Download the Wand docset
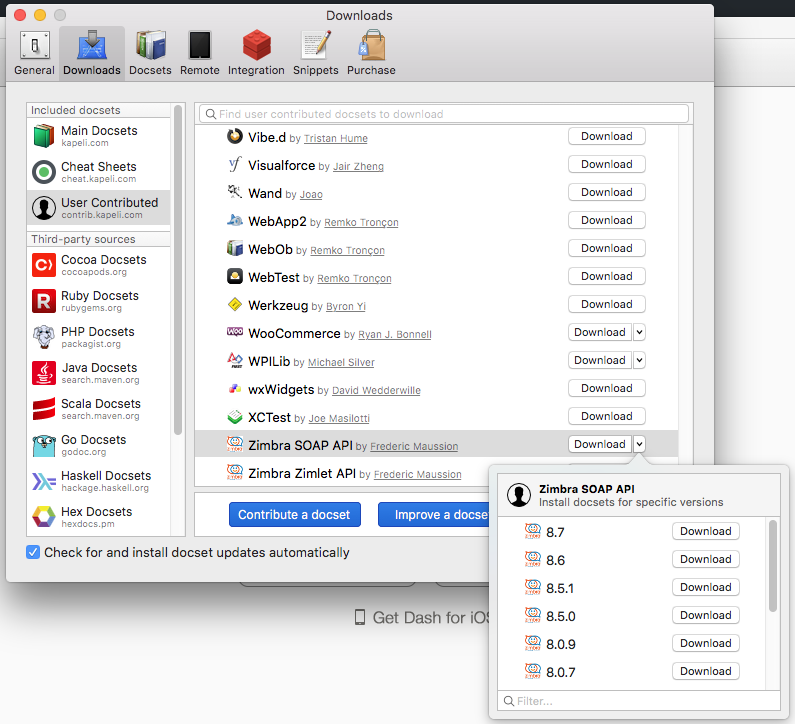The image size is (795, 724). pyautogui.click(x=606, y=192)
